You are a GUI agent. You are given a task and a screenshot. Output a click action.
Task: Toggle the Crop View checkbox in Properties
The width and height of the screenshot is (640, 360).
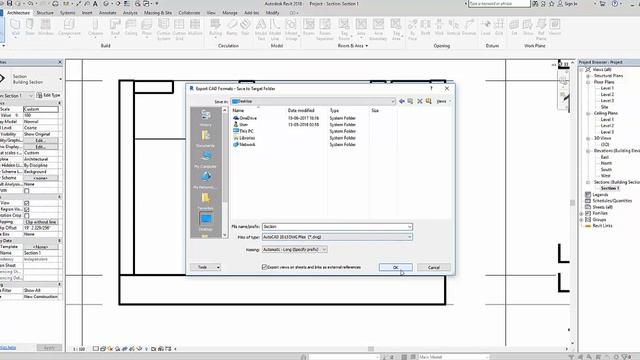point(27,203)
